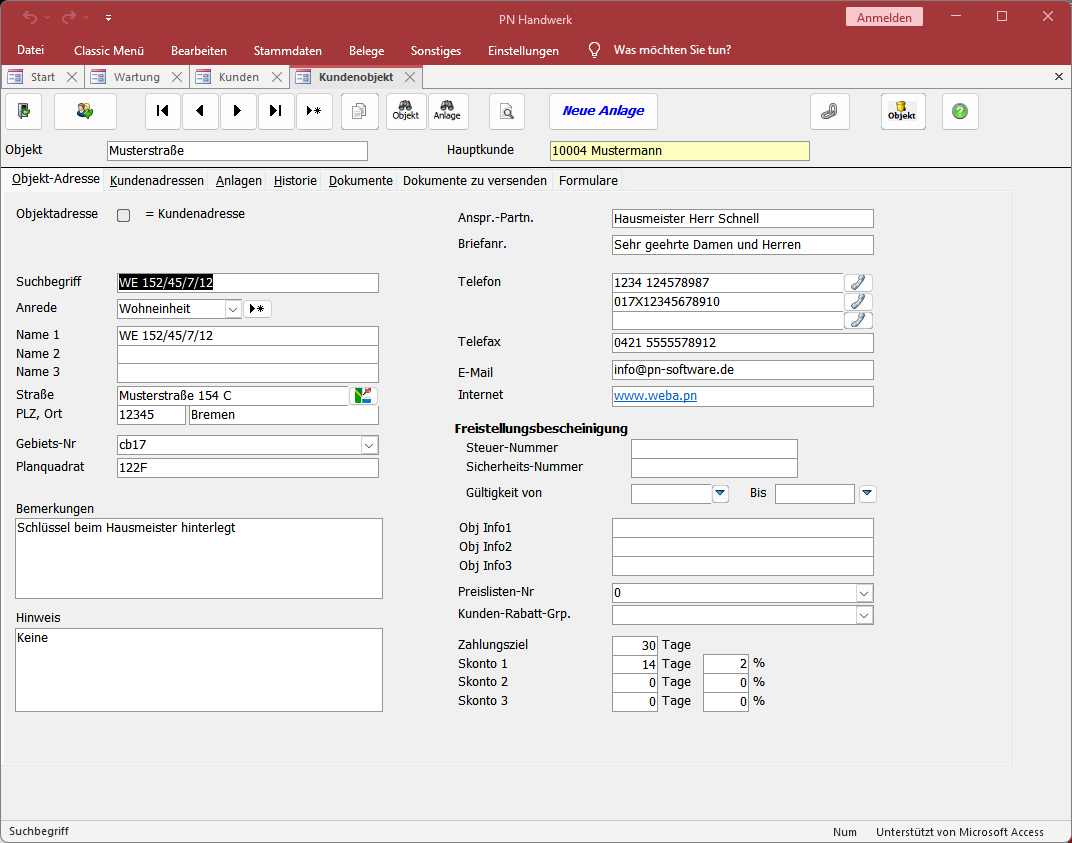Click the copy record icon

point(360,111)
